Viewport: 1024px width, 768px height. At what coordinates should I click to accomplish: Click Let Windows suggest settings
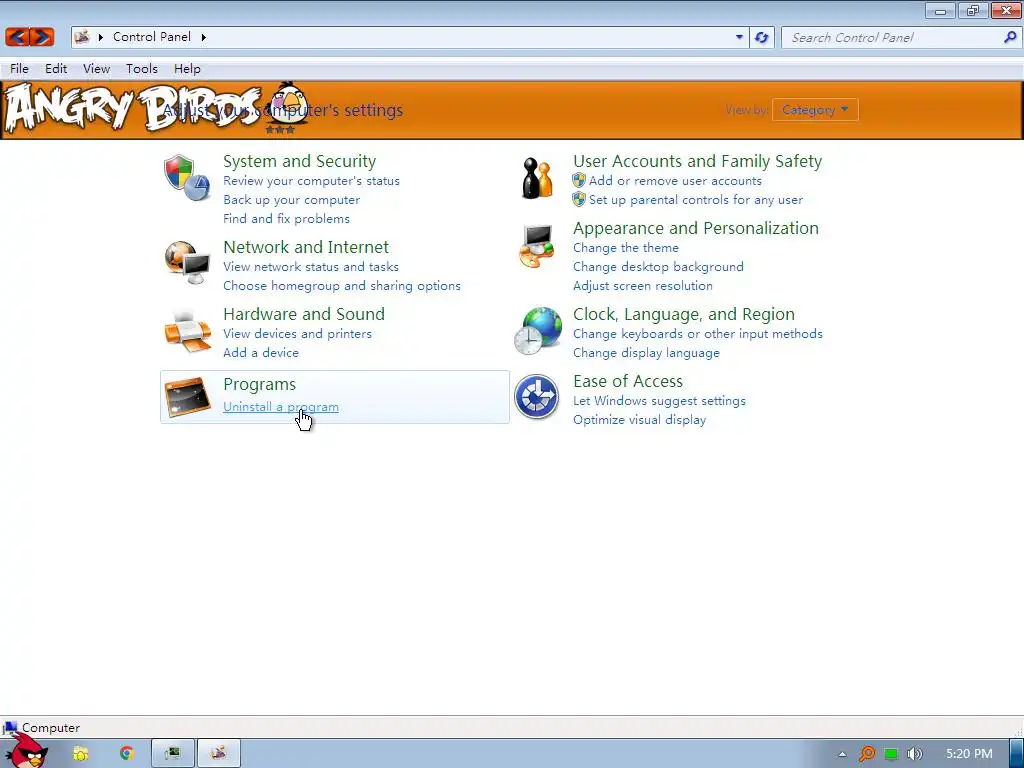[660, 401]
